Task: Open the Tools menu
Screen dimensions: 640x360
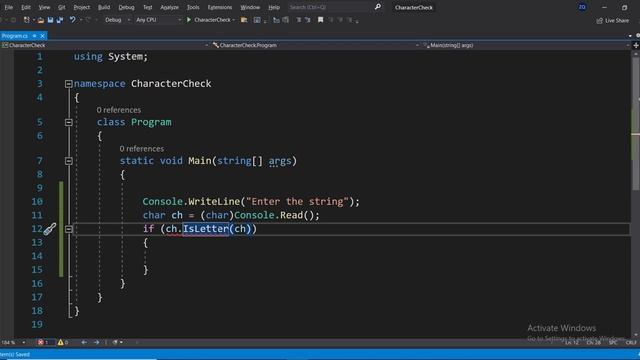Action: [x=193, y=7]
